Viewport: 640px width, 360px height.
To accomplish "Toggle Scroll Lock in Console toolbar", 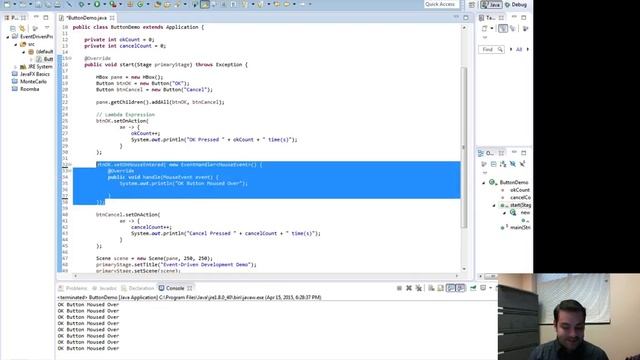I will point(441,288).
